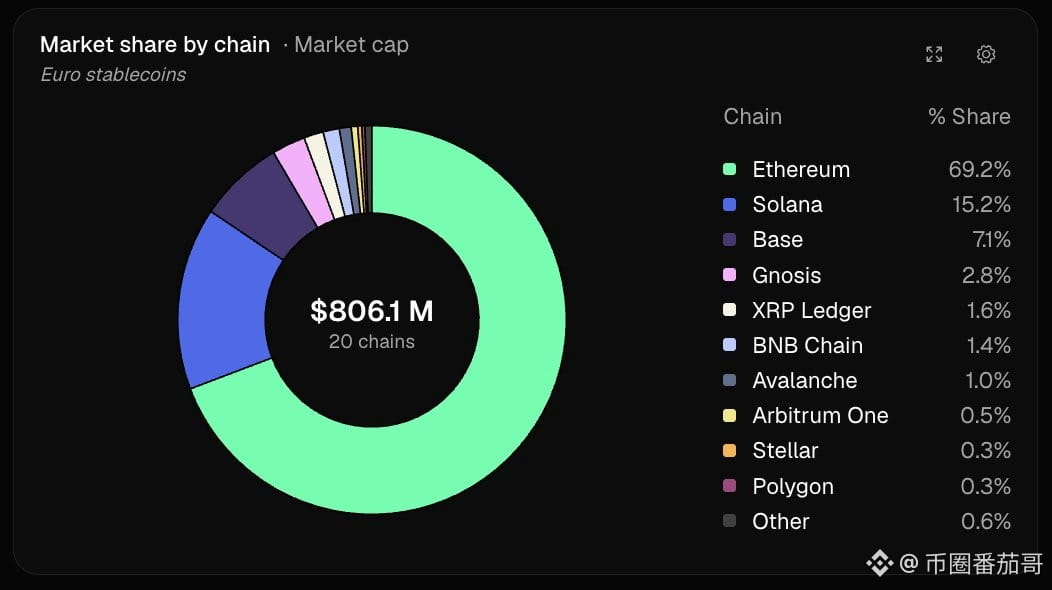This screenshot has width=1052, height=590.
Task: Select the Other legend entry
Action: (866, 521)
